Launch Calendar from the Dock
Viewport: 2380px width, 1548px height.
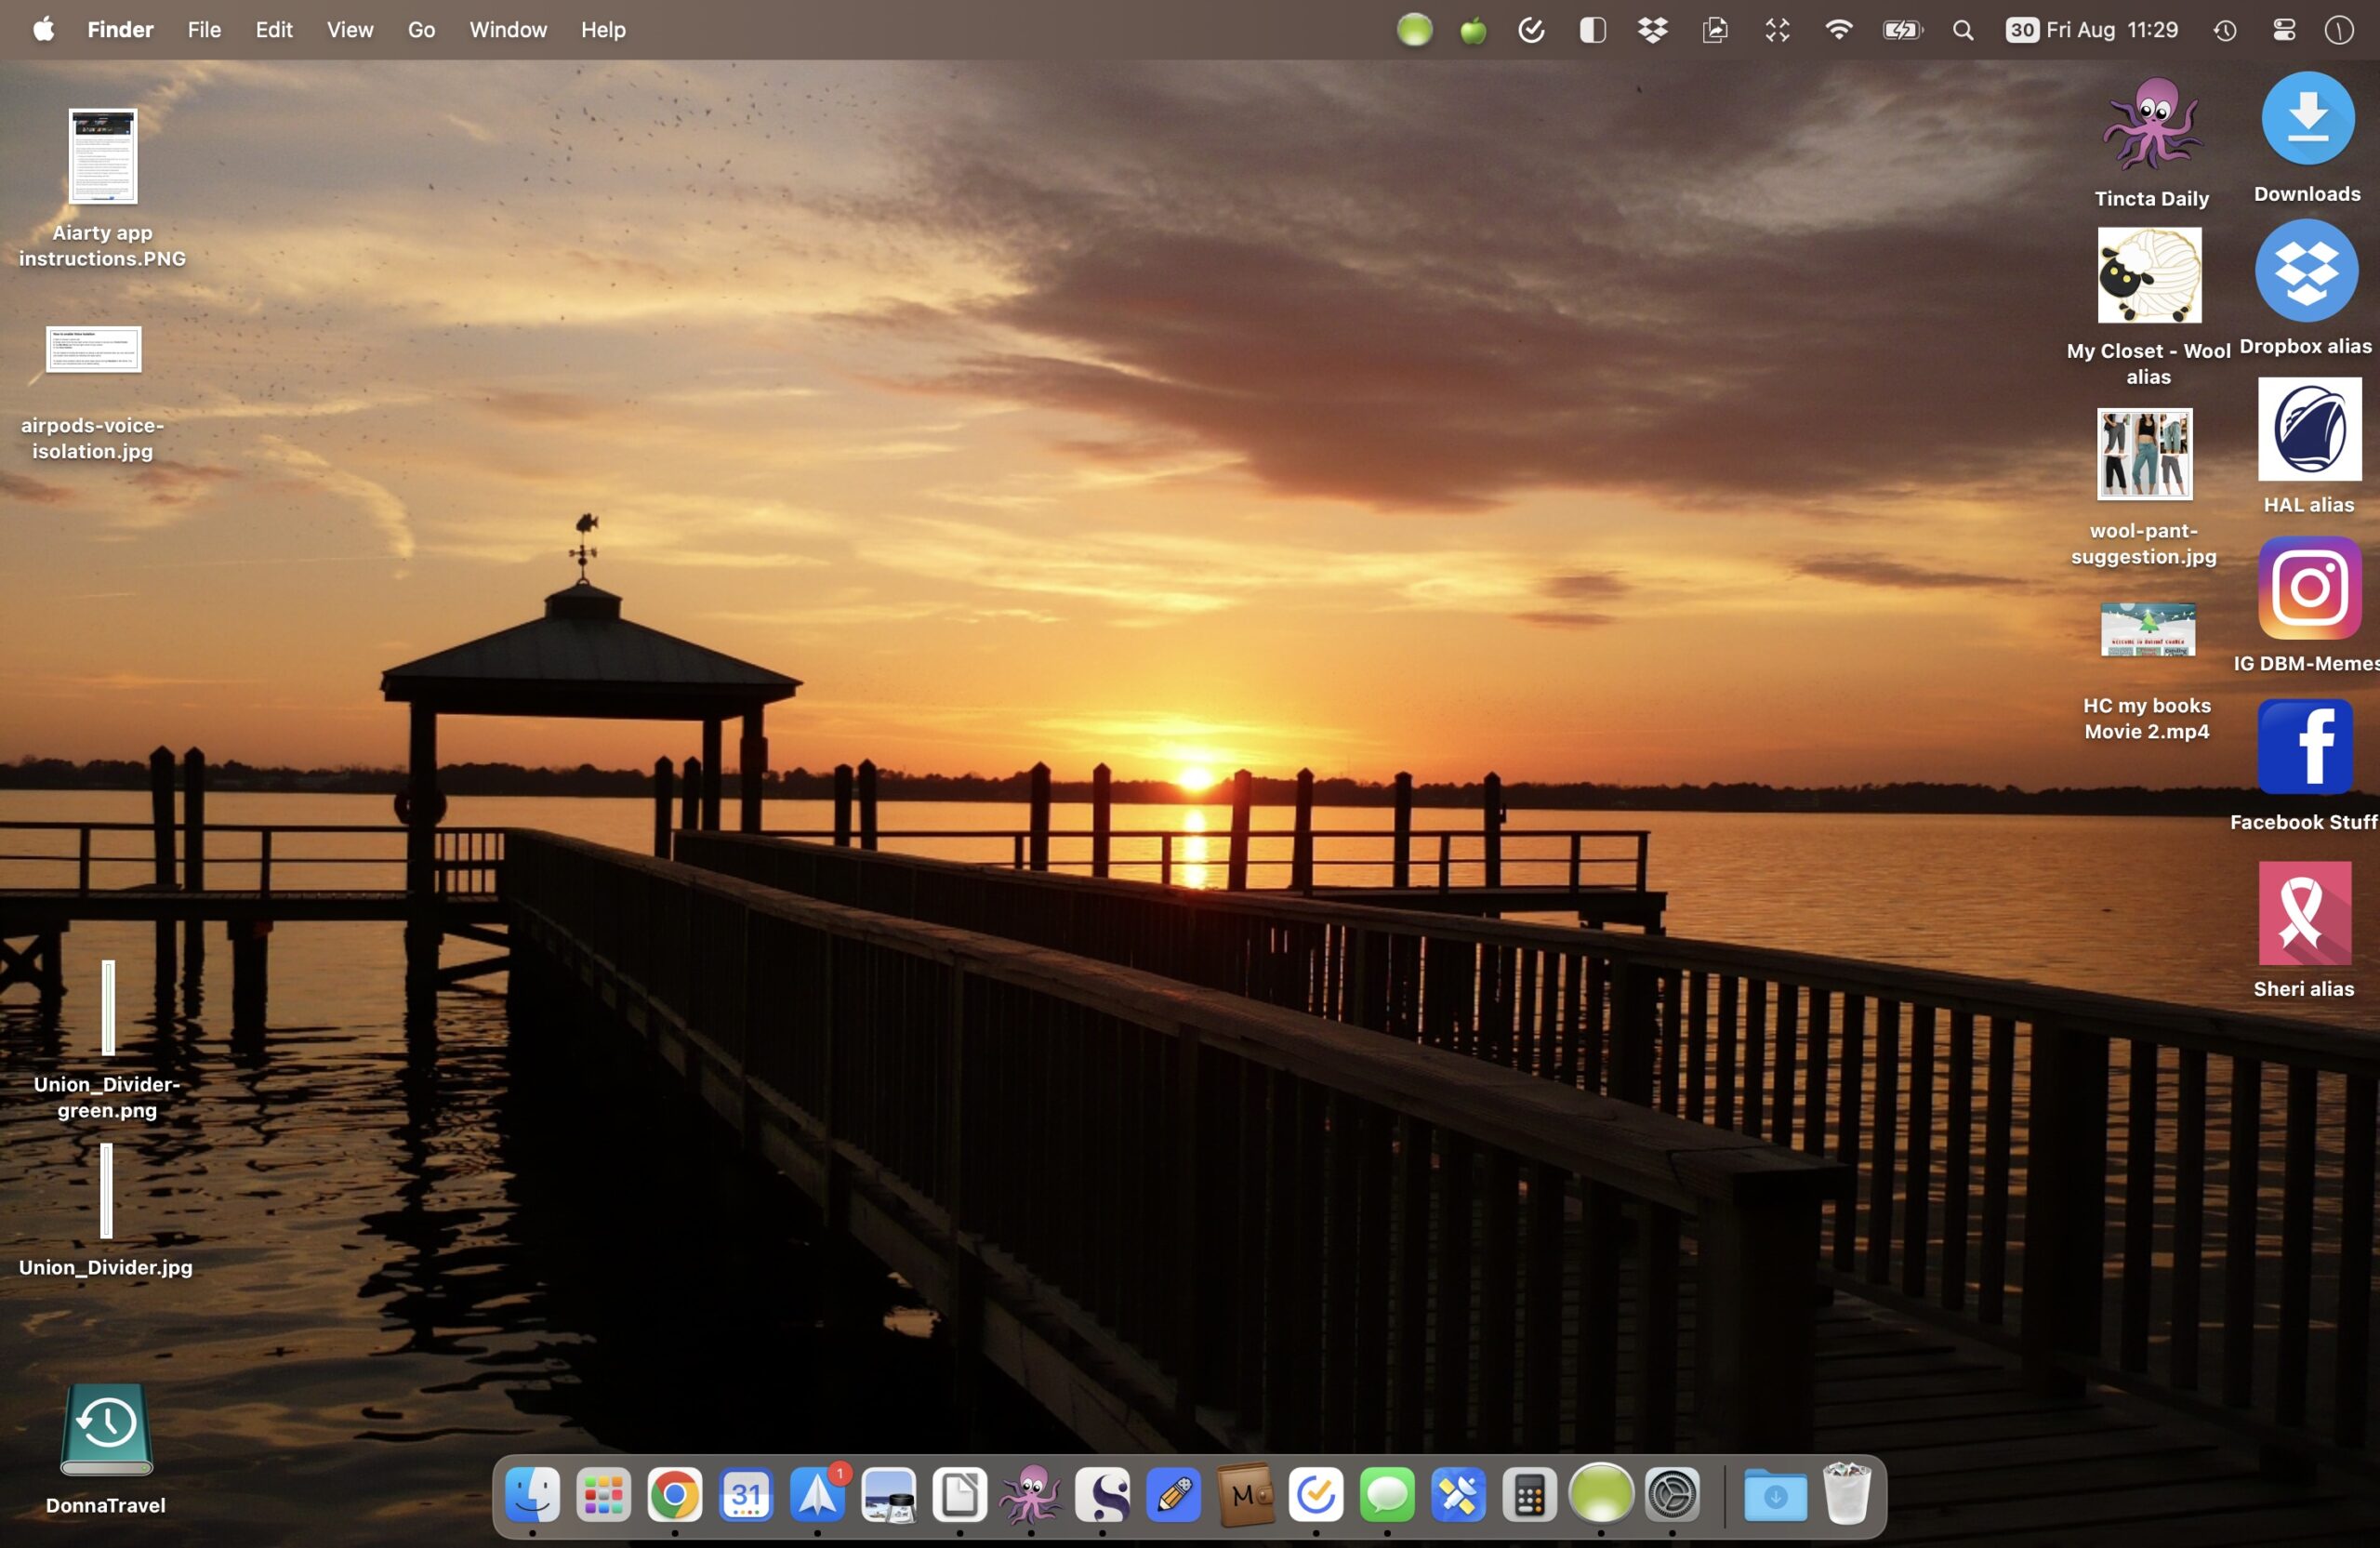click(745, 1496)
